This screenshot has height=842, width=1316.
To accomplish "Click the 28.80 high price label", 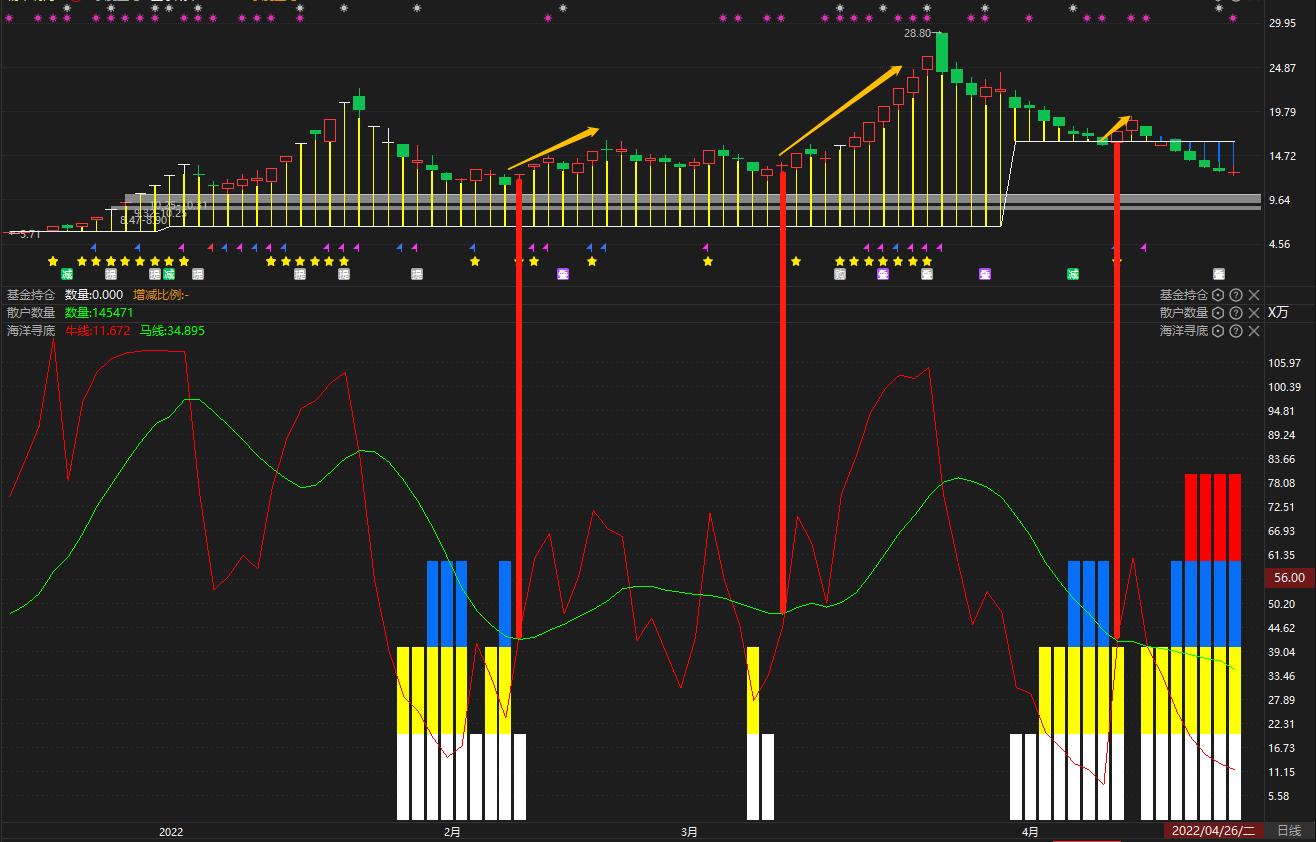I will pyautogui.click(x=918, y=33).
